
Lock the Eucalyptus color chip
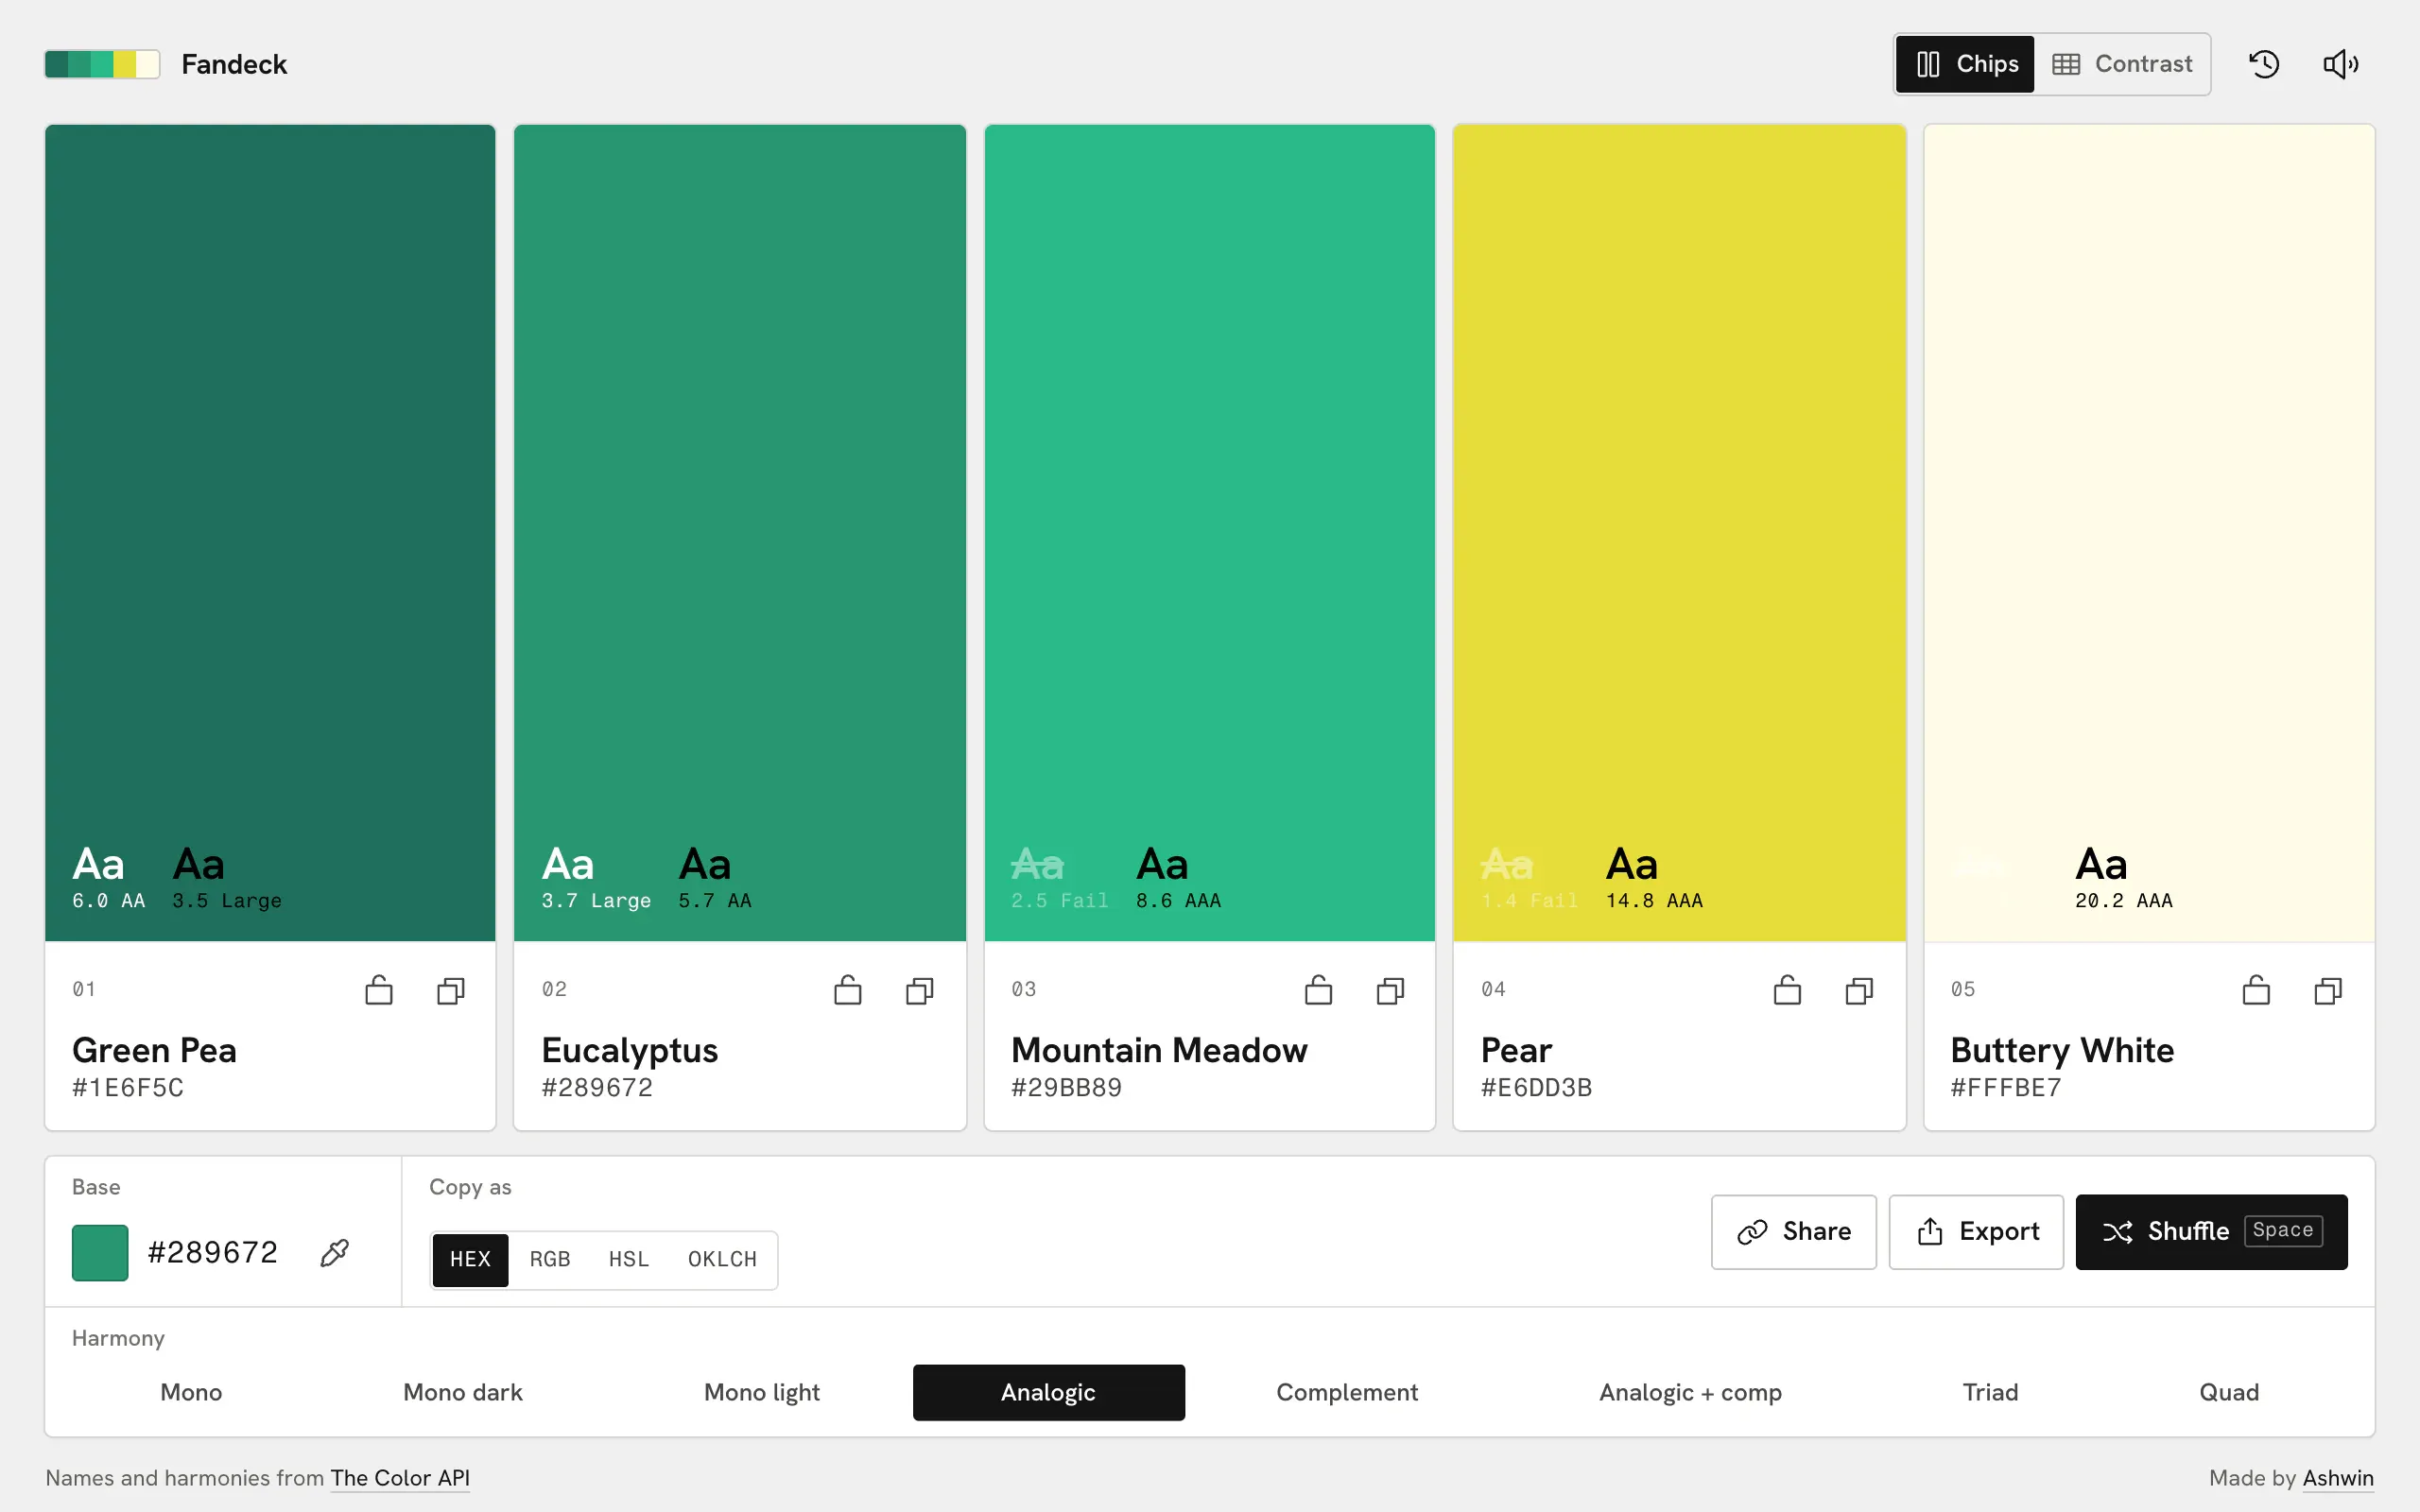pyautogui.click(x=848, y=990)
